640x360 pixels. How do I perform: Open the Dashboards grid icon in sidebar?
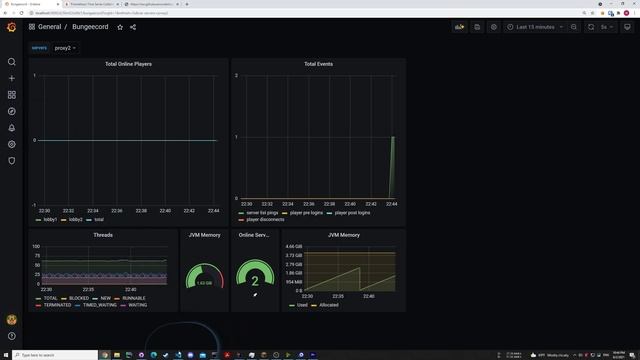11,95
